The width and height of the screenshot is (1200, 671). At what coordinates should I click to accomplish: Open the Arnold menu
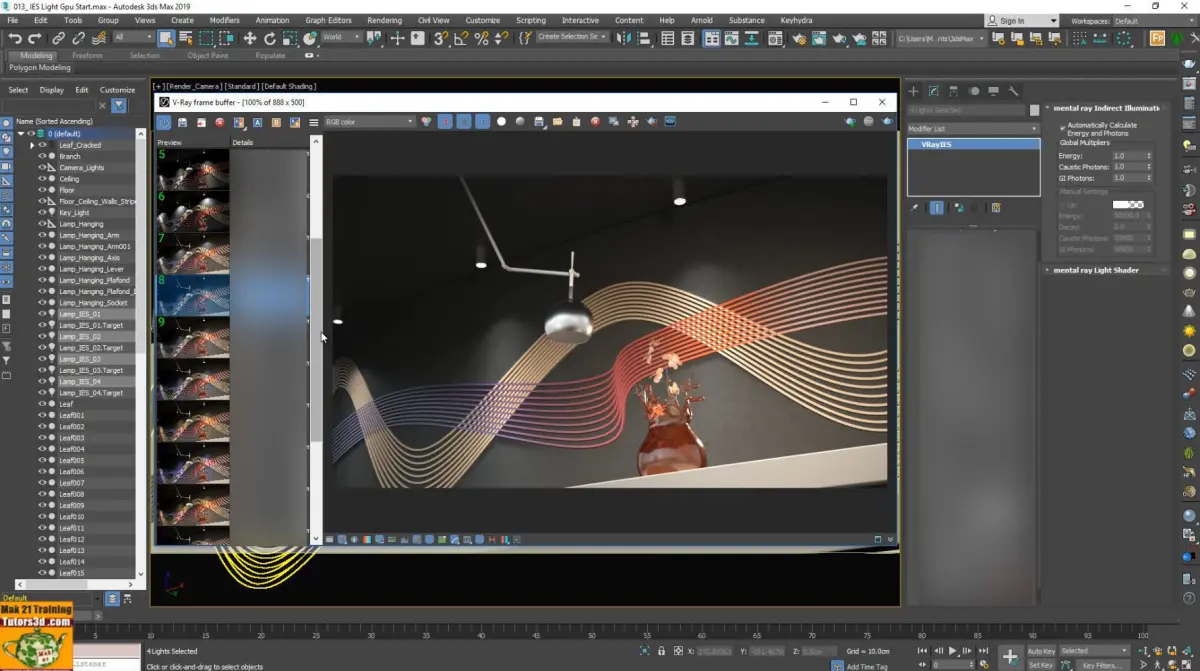[701, 20]
